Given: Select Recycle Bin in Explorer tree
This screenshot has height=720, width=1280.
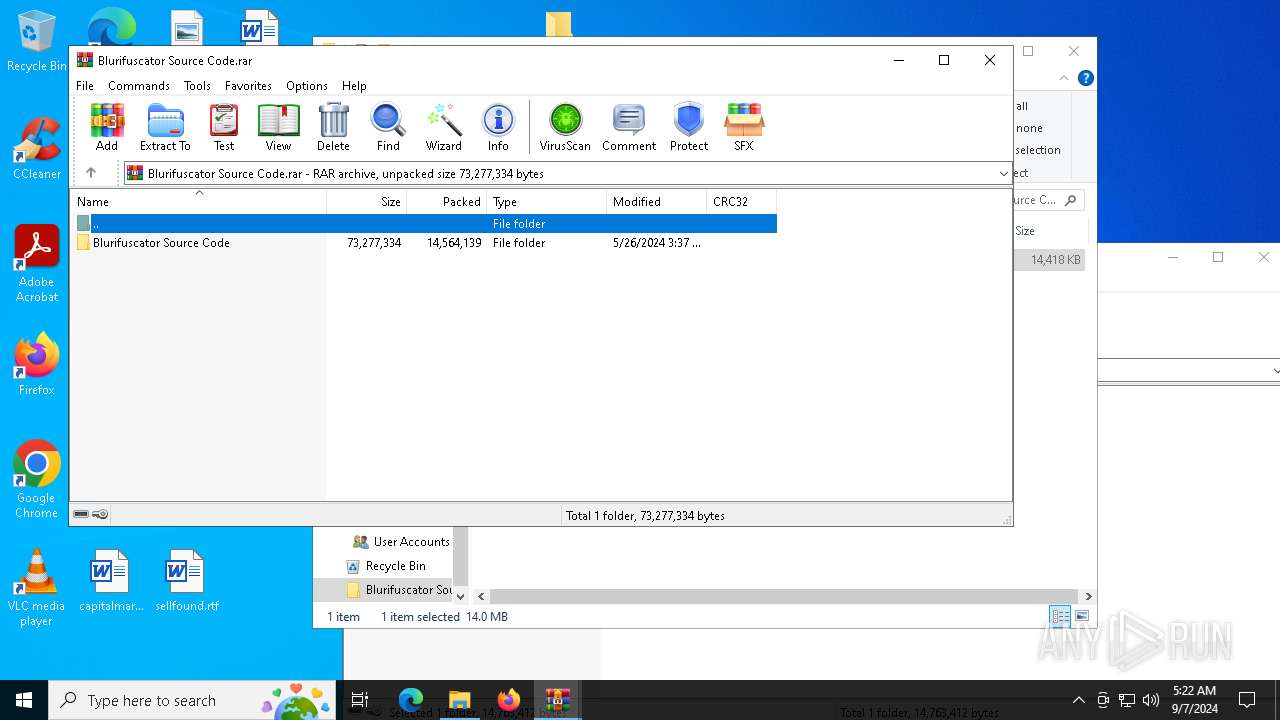Looking at the screenshot, I should click(385, 566).
